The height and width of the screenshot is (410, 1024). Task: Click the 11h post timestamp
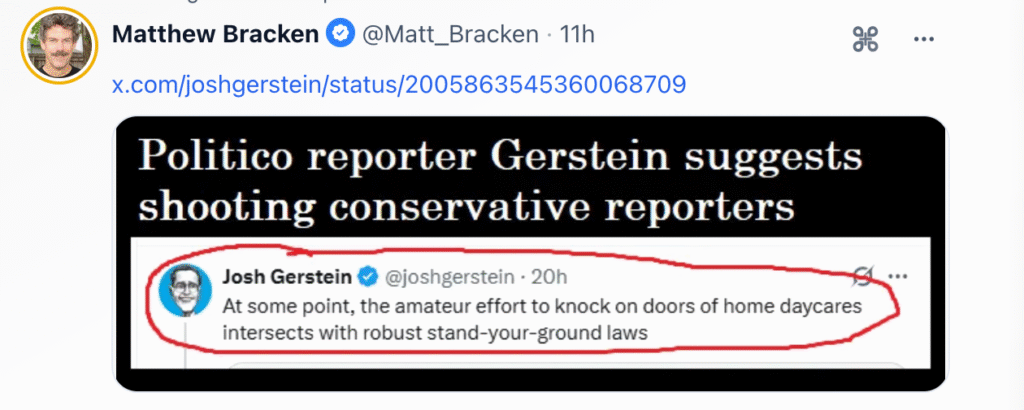pos(578,35)
